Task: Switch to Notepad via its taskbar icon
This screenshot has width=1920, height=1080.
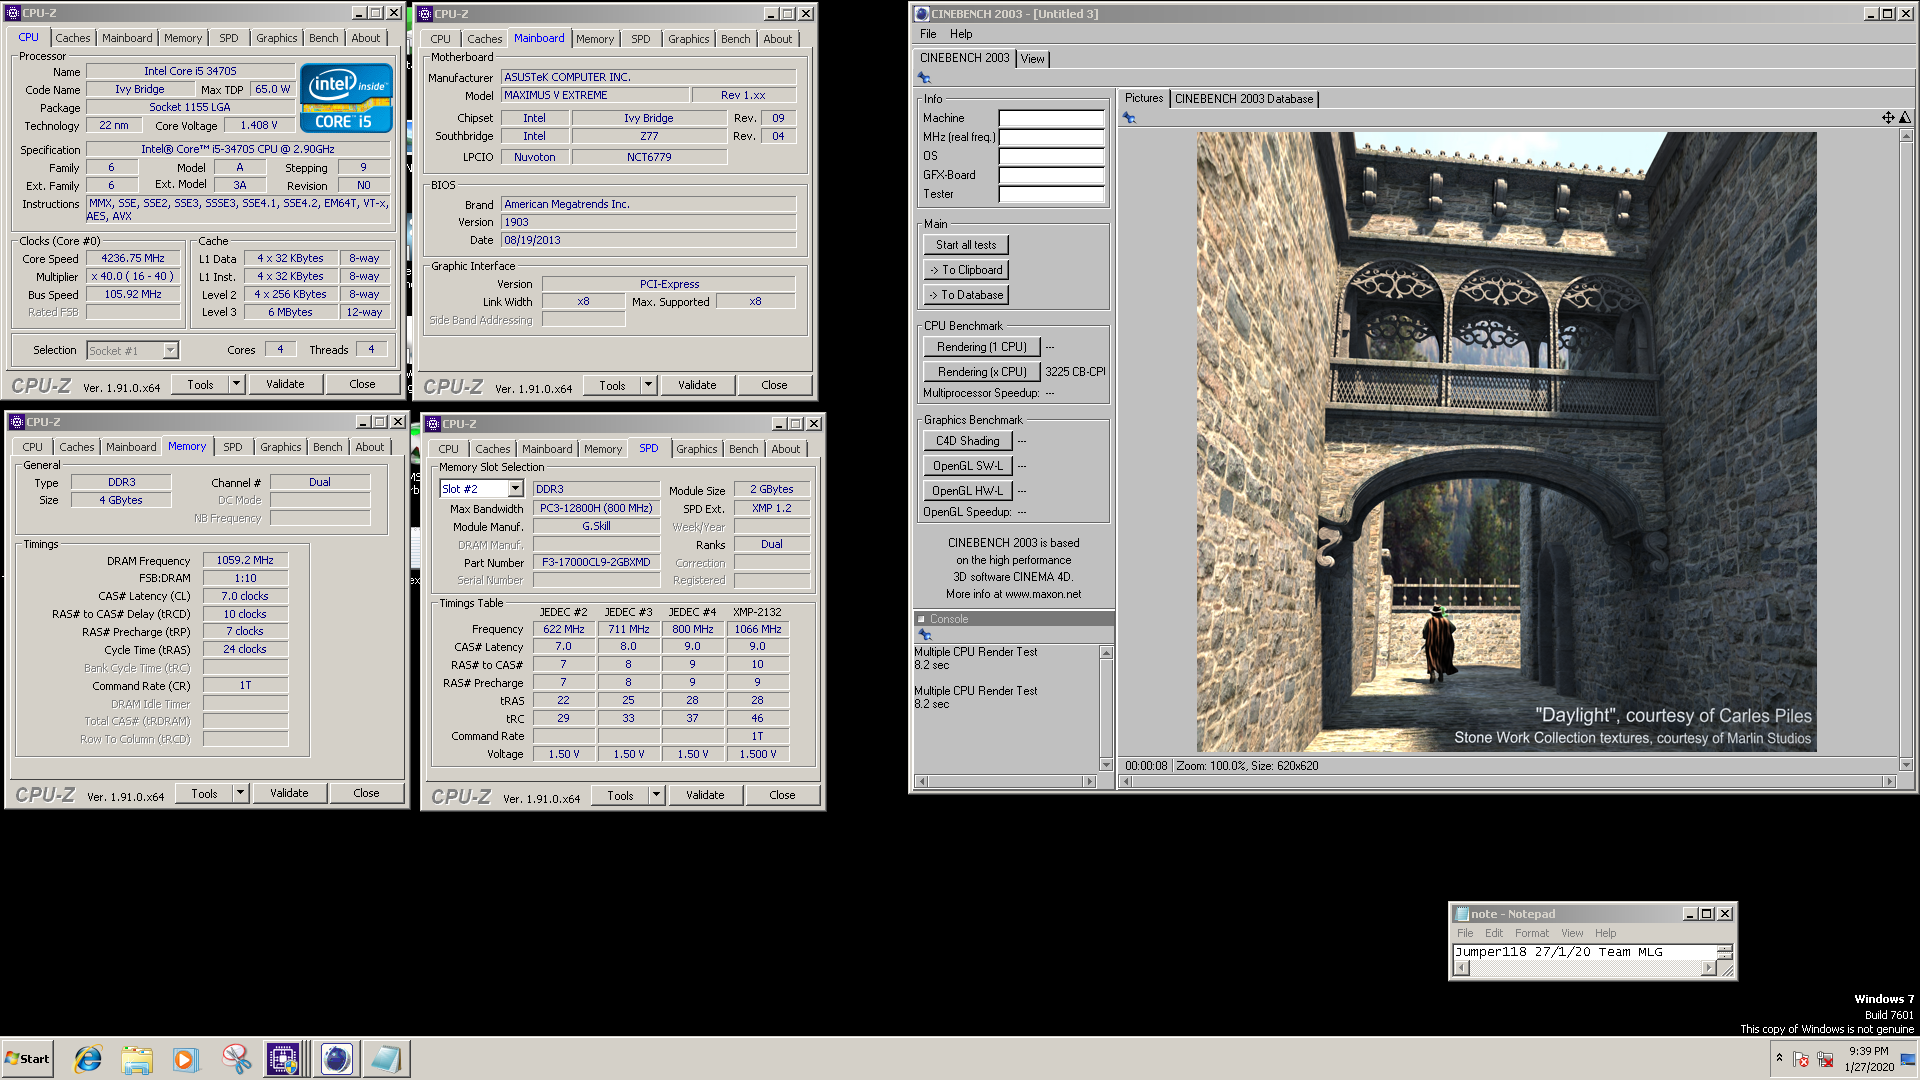Action: tap(385, 1059)
